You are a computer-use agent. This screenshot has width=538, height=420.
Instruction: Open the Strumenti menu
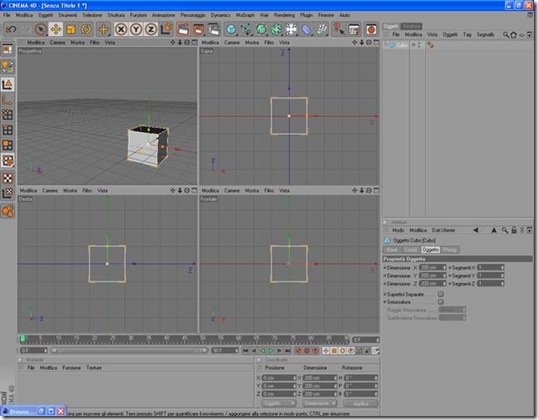(68, 15)
